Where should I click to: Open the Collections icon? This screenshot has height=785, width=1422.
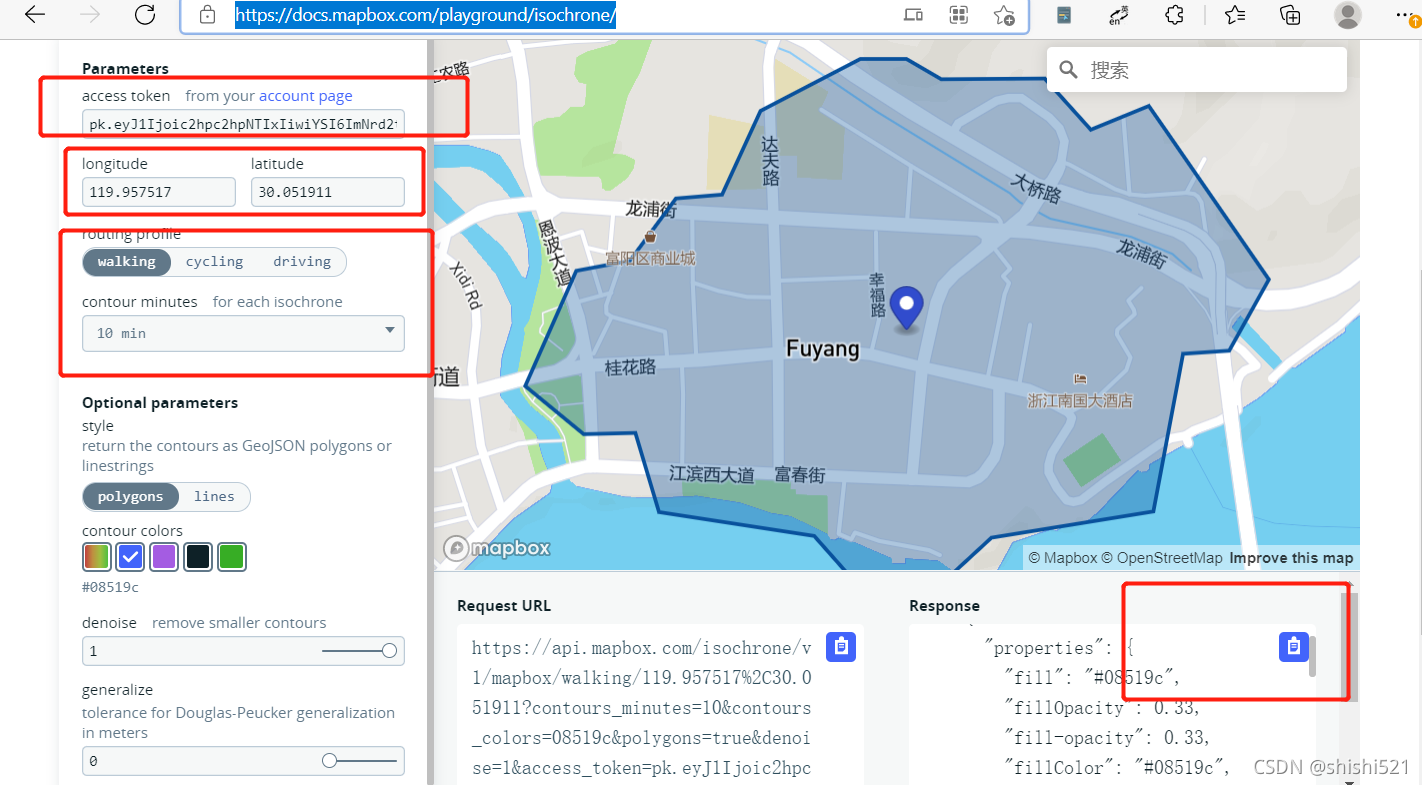click(1291, 15)
